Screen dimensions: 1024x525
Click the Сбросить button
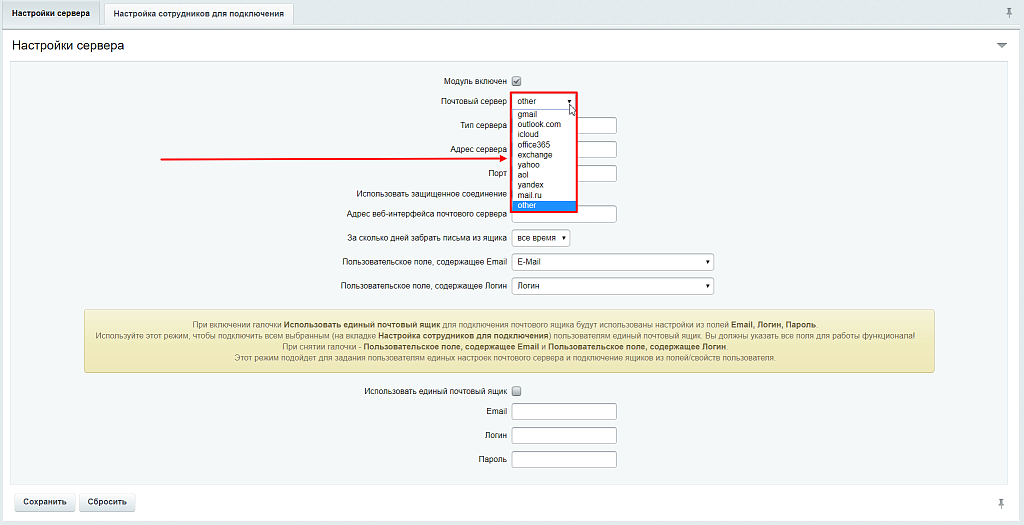pos(107,502)
